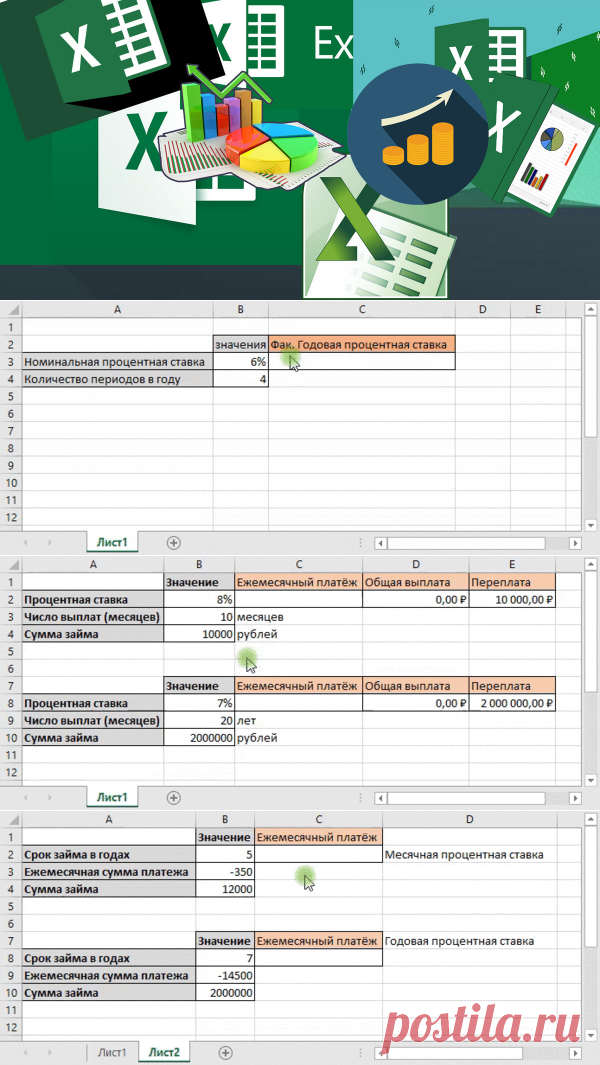Click the cell with value -14500
600x1065 pixels.
(x=225, y=976)
